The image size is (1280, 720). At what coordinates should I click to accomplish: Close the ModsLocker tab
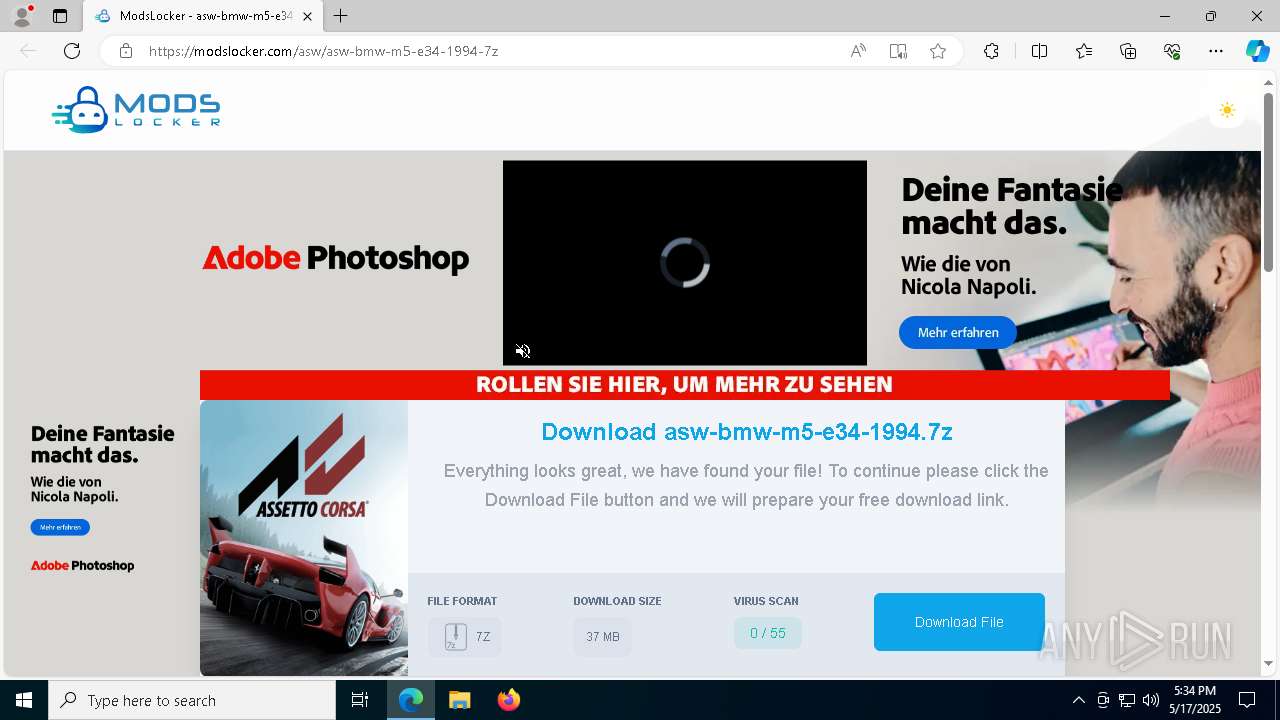point(307,16)
